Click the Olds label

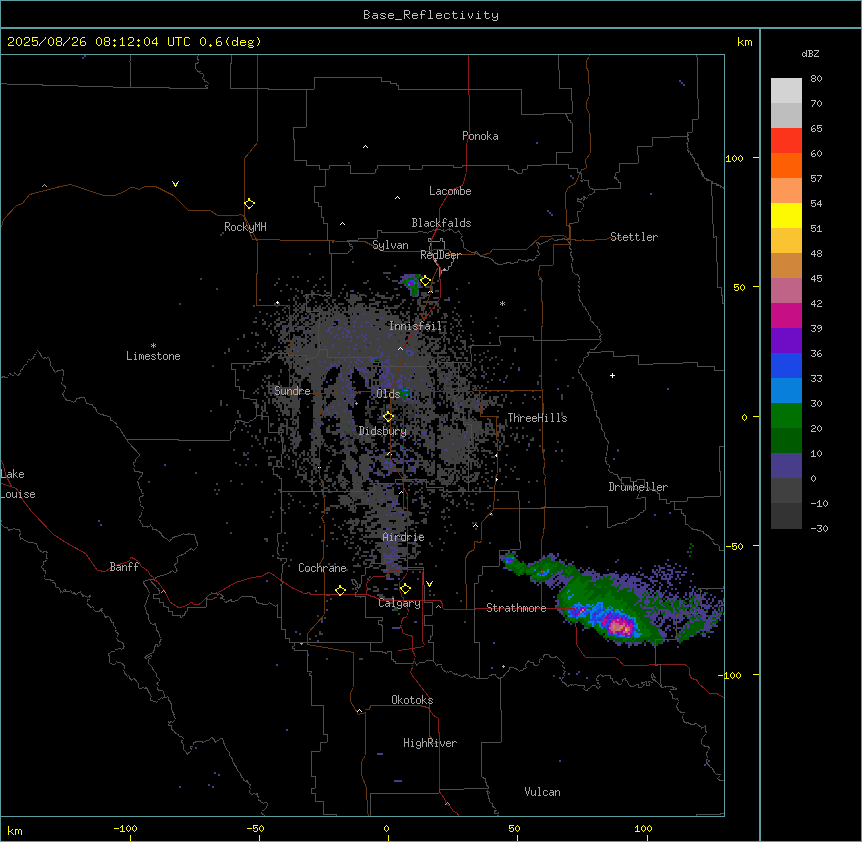(388, 394)
